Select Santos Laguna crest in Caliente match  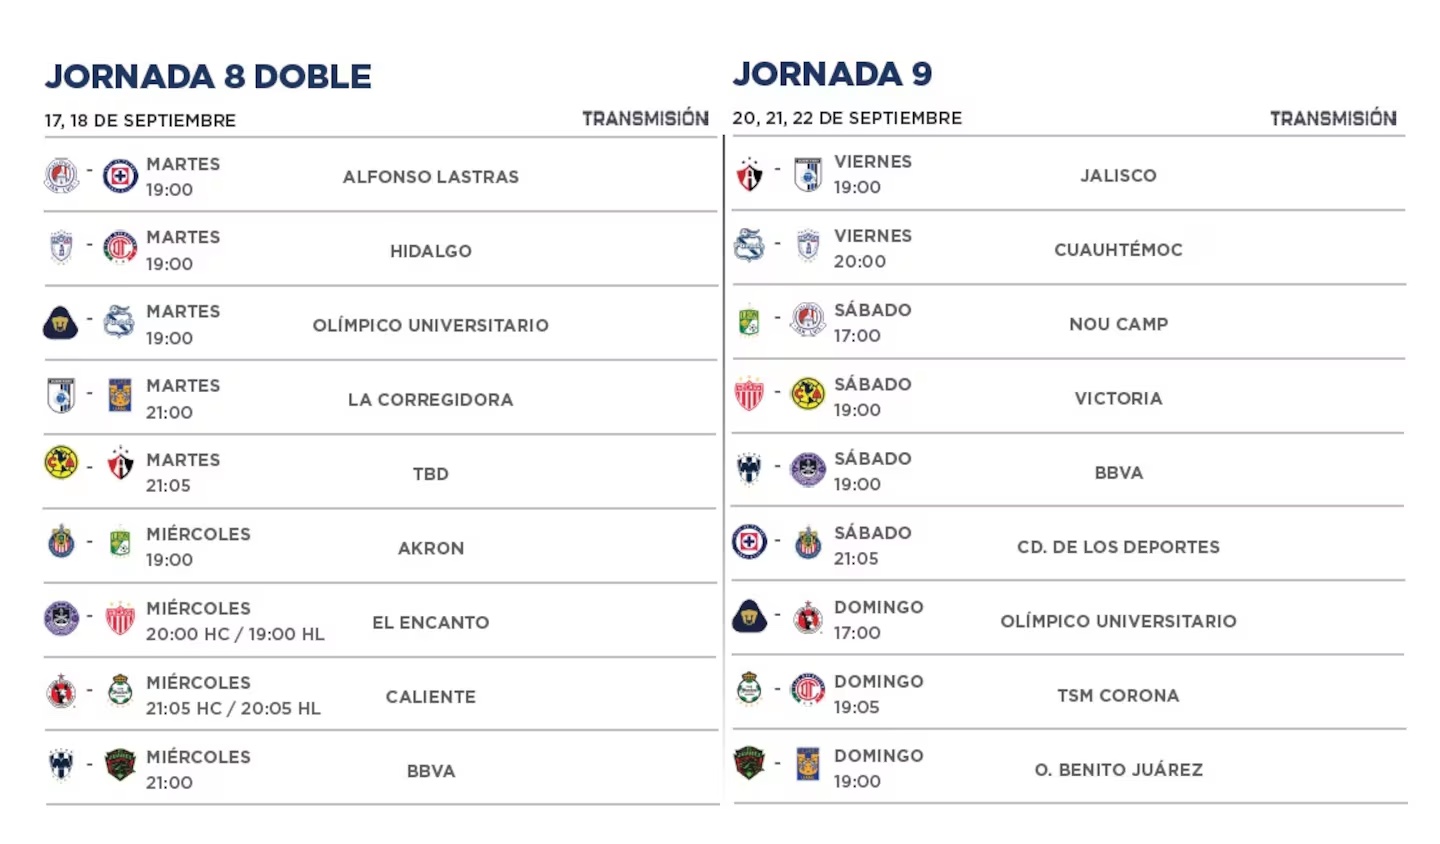point(120,691)
